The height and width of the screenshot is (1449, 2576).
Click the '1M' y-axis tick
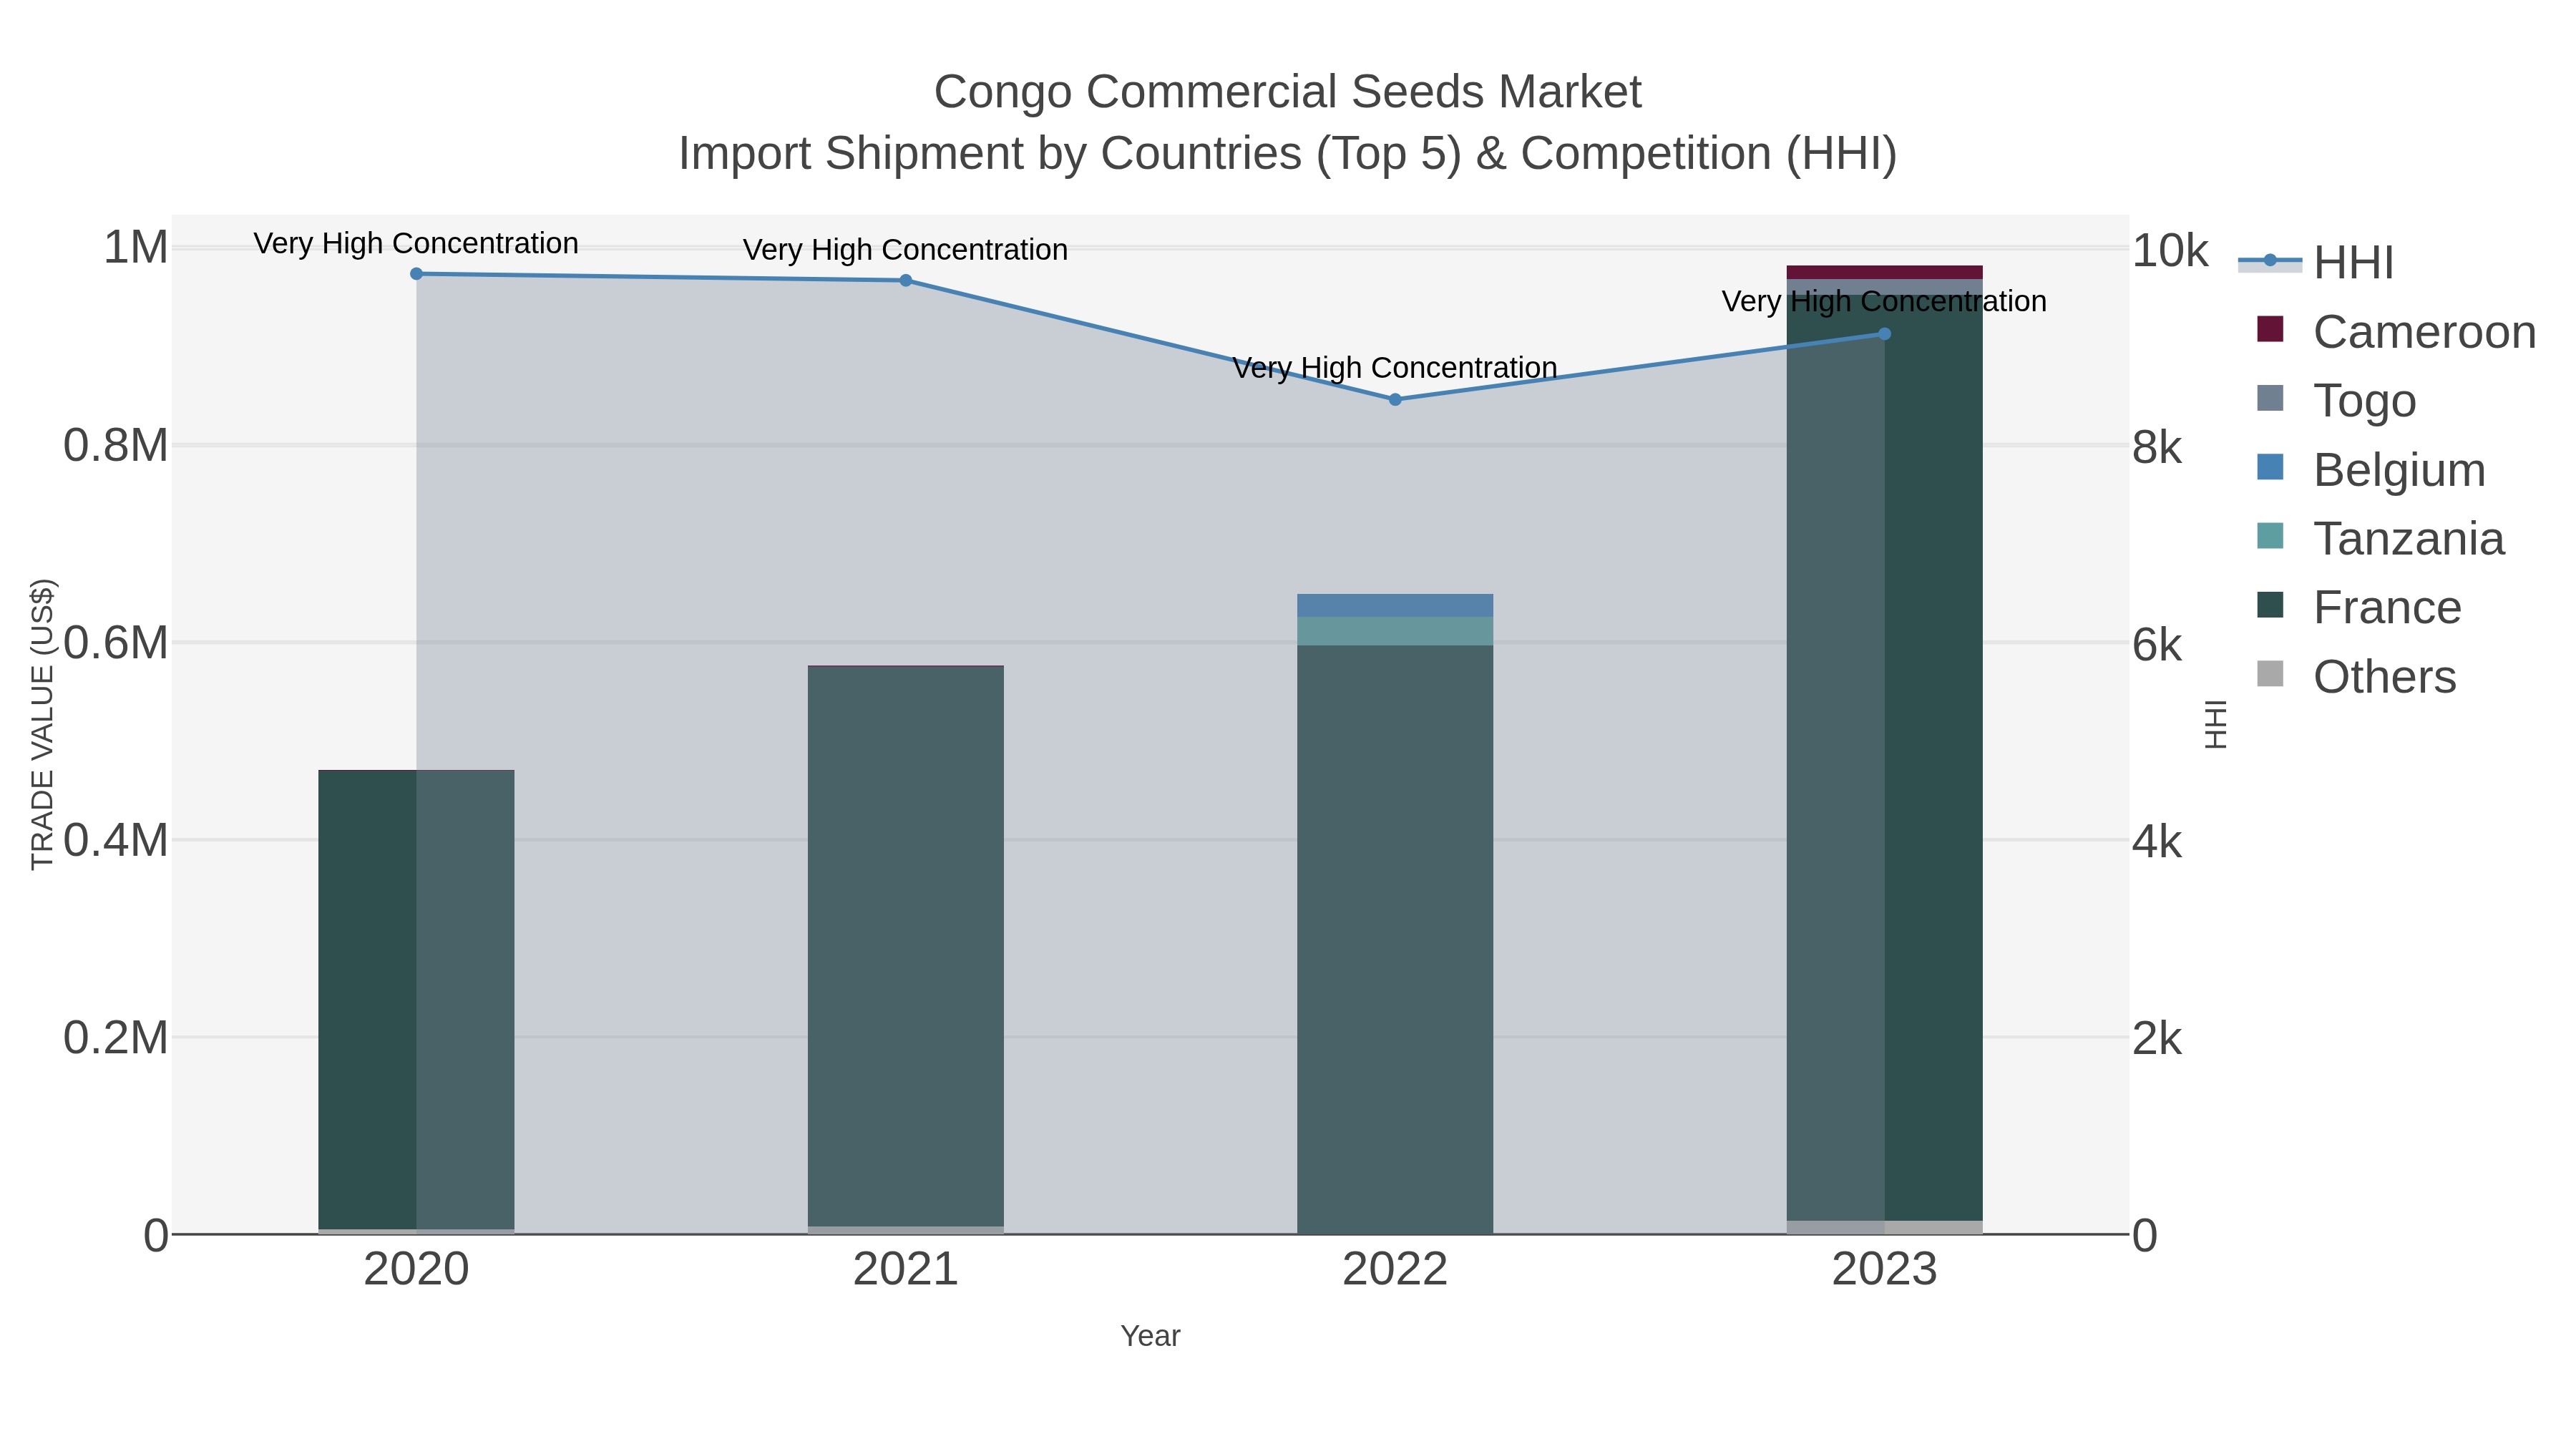(x=136, y=248)
